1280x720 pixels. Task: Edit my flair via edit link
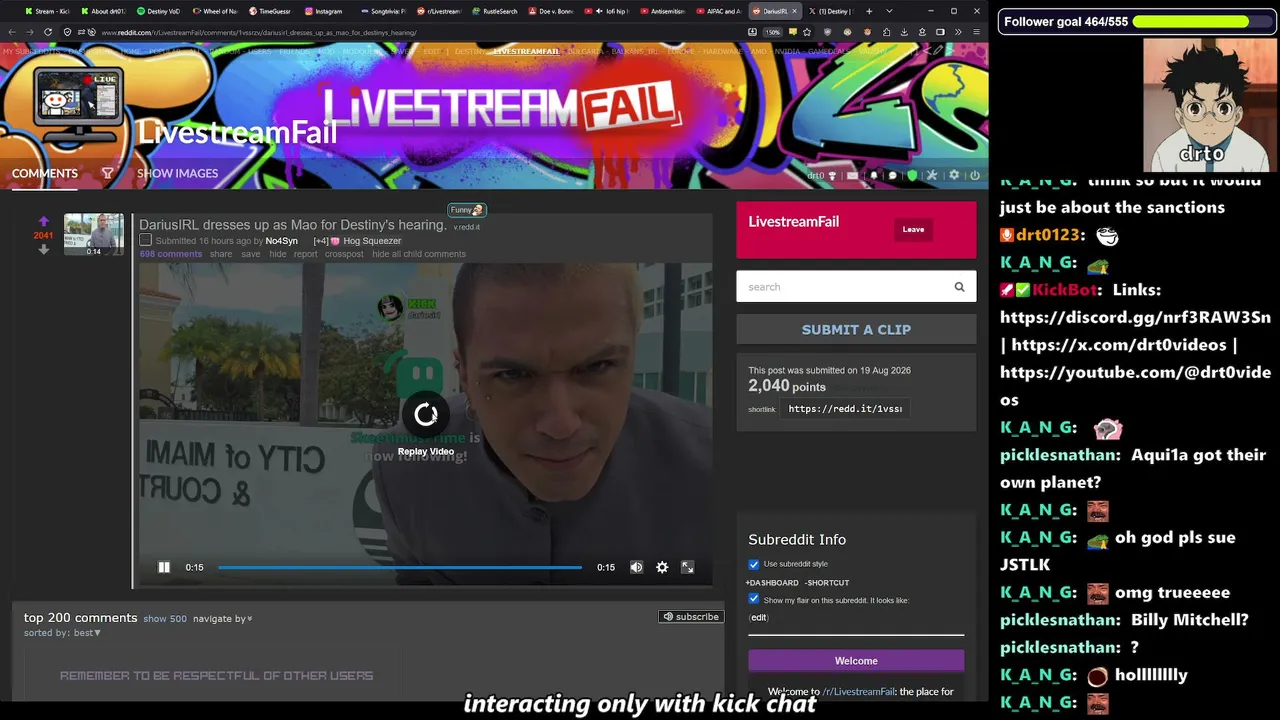[x=759, y=617]
